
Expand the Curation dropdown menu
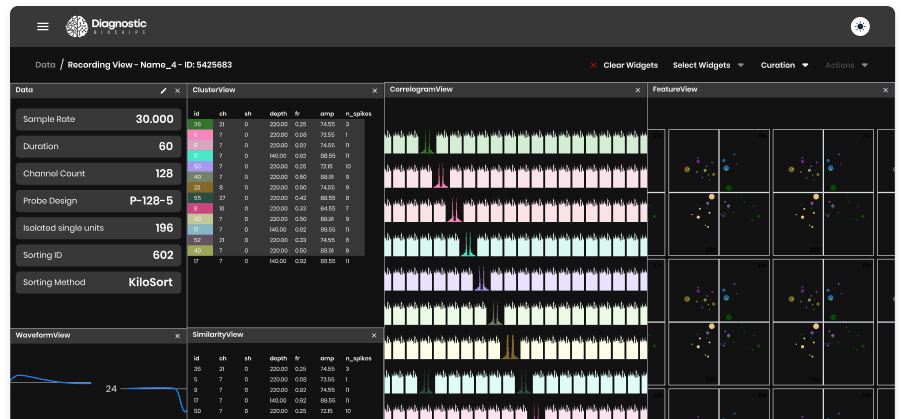784,65
